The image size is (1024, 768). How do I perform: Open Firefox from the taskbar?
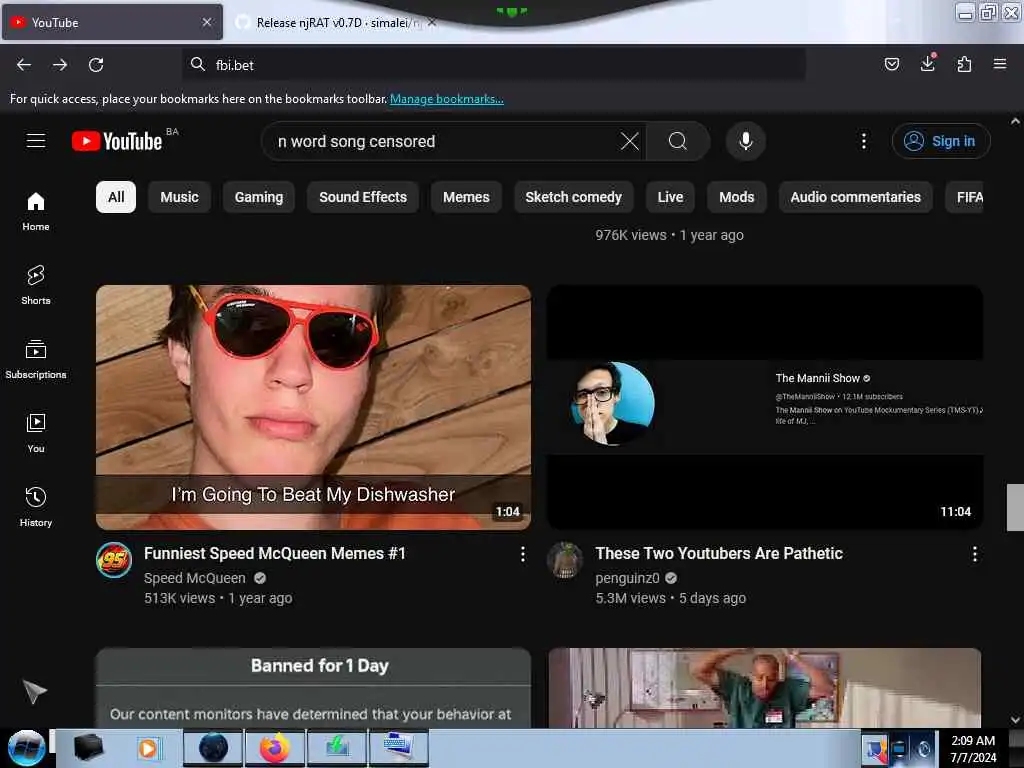[x=275, y=748]
